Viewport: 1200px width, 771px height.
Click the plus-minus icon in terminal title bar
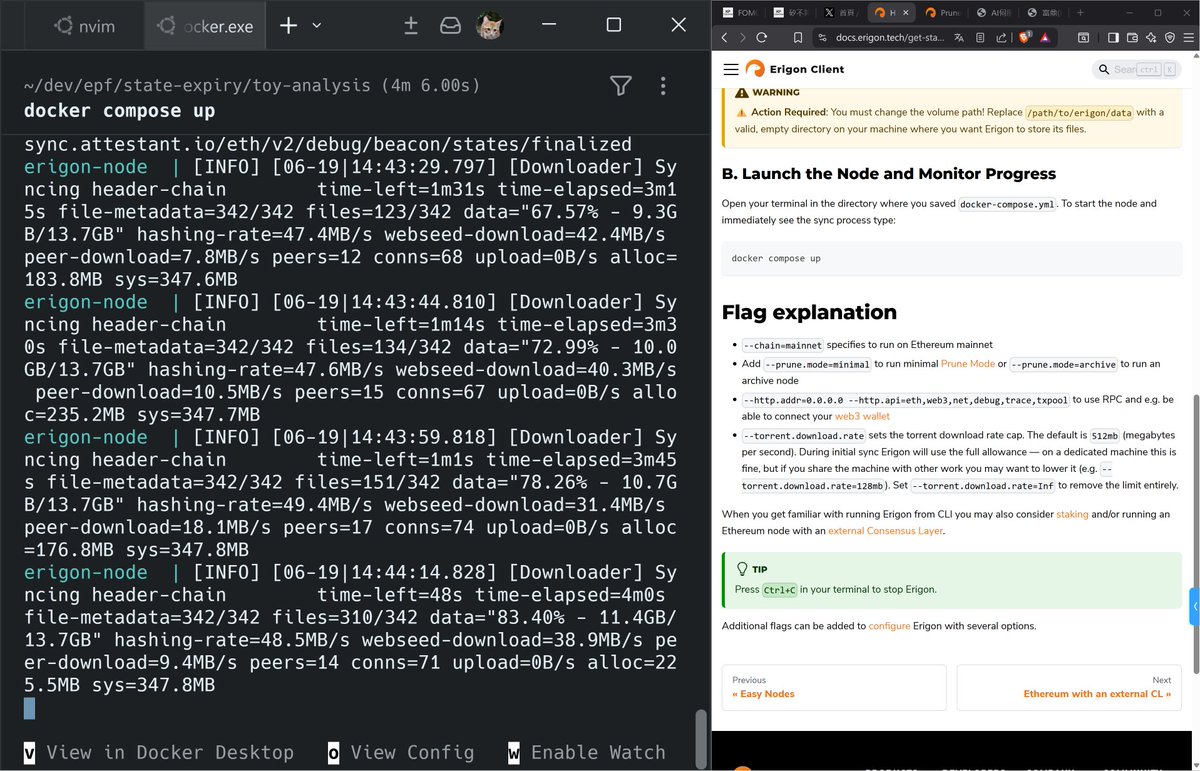tap(411, 26)
